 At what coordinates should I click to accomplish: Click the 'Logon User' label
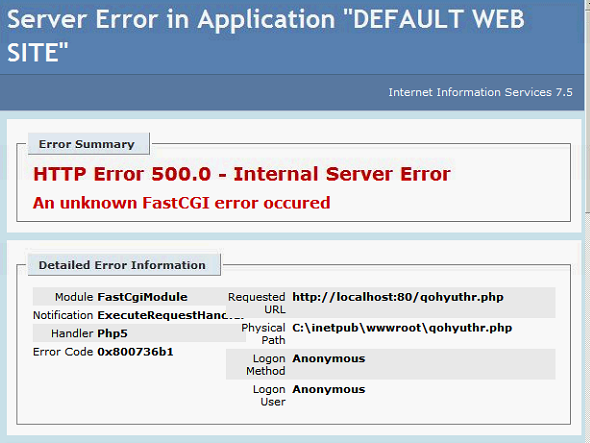coord(269,396)
